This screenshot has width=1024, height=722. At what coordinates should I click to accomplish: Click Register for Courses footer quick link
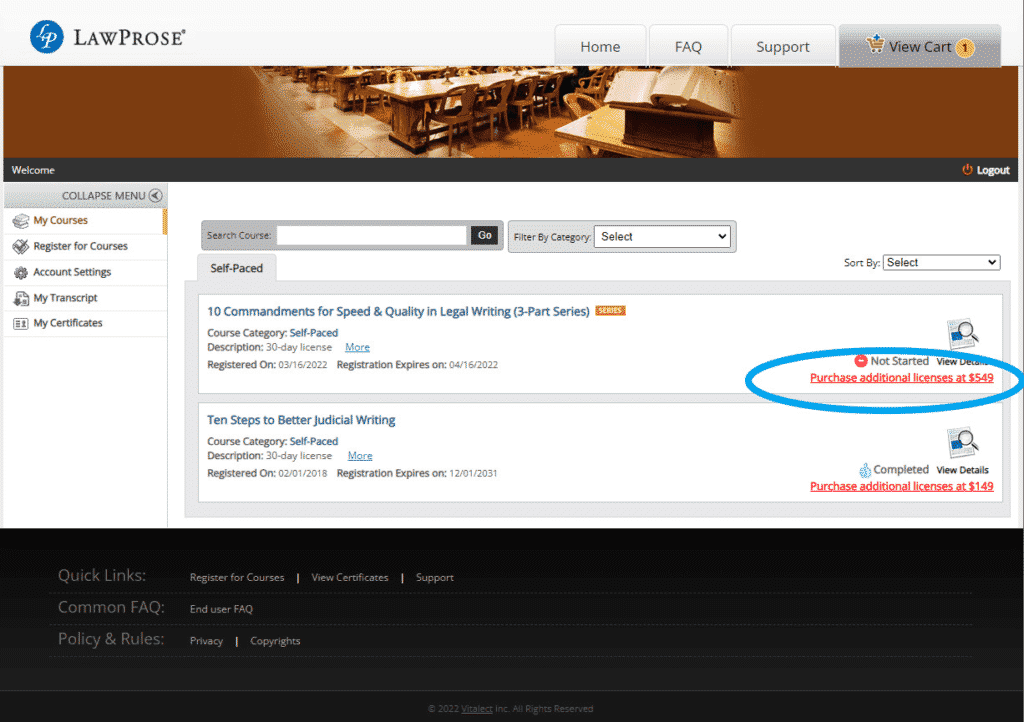(237, 578)
